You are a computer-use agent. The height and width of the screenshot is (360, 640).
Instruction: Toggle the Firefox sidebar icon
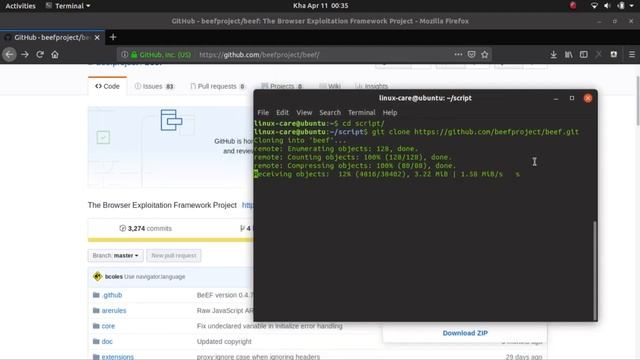(x=584, y=54)
